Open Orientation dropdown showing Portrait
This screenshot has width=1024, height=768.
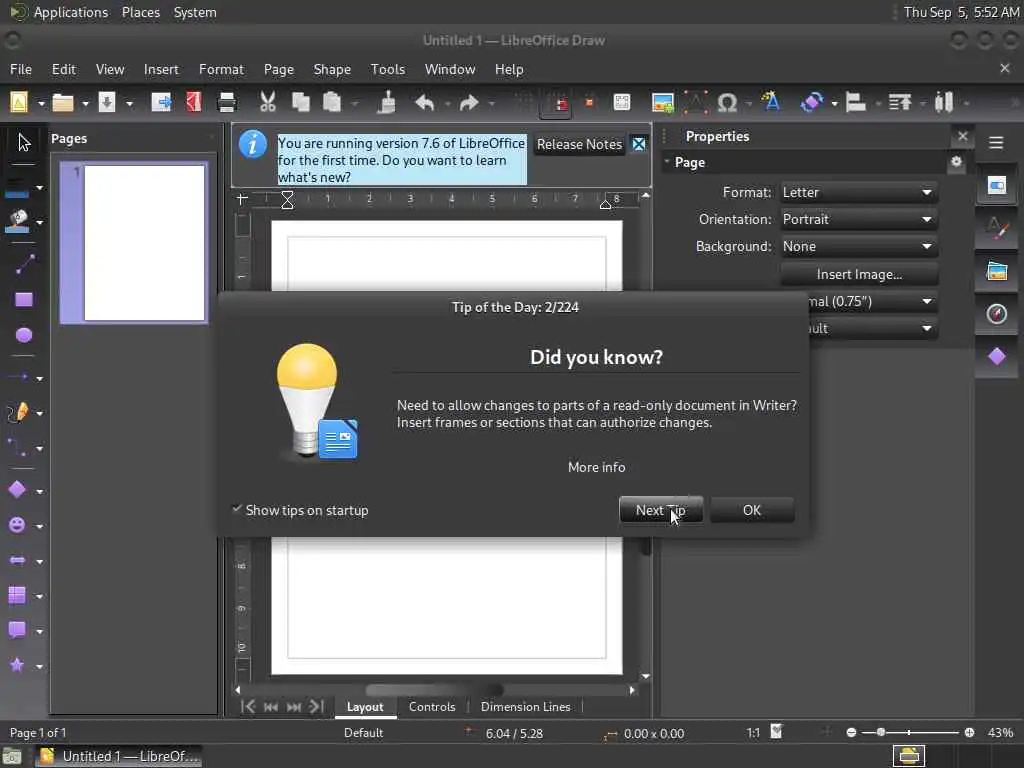(859, 219)
